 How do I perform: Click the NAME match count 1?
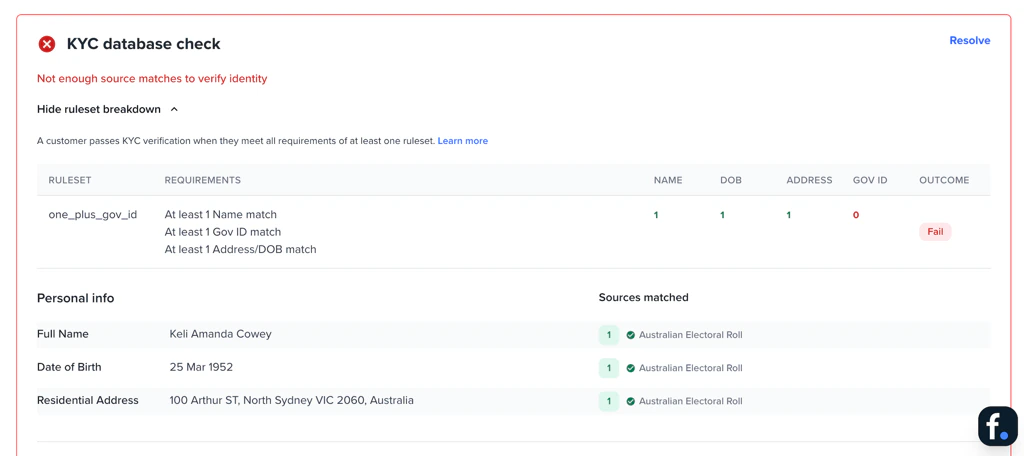[656, 215]
